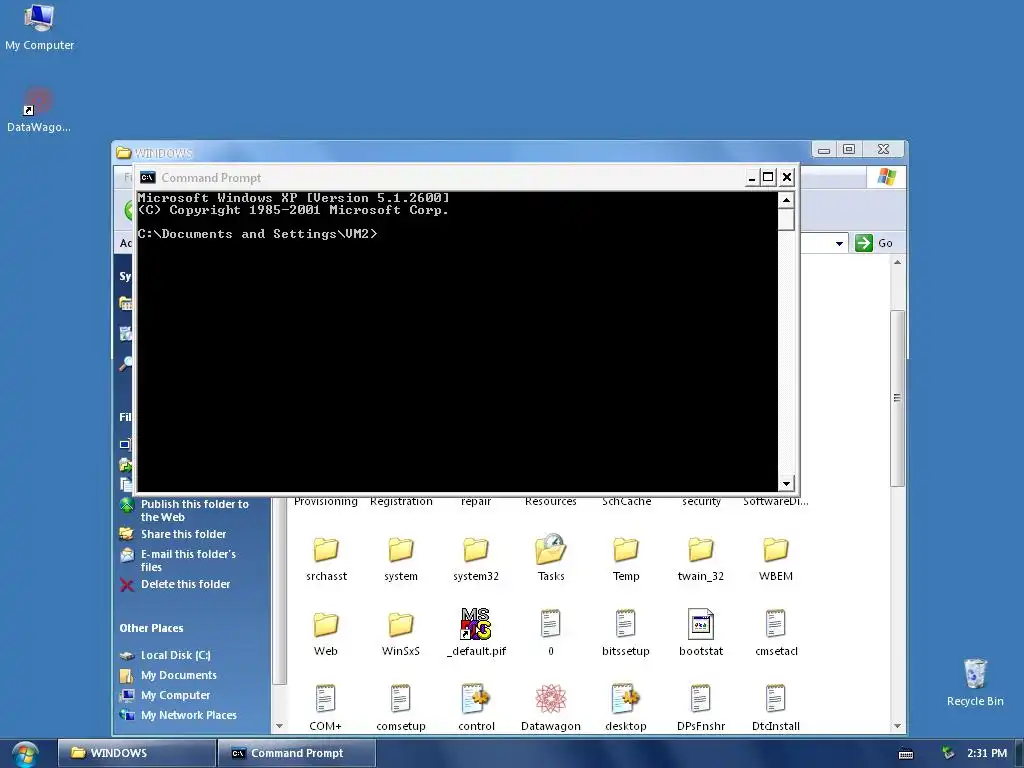Open the system folder icon
Image resolution: width=1024 pixels, height=768 pixels.
pos(400,559)
